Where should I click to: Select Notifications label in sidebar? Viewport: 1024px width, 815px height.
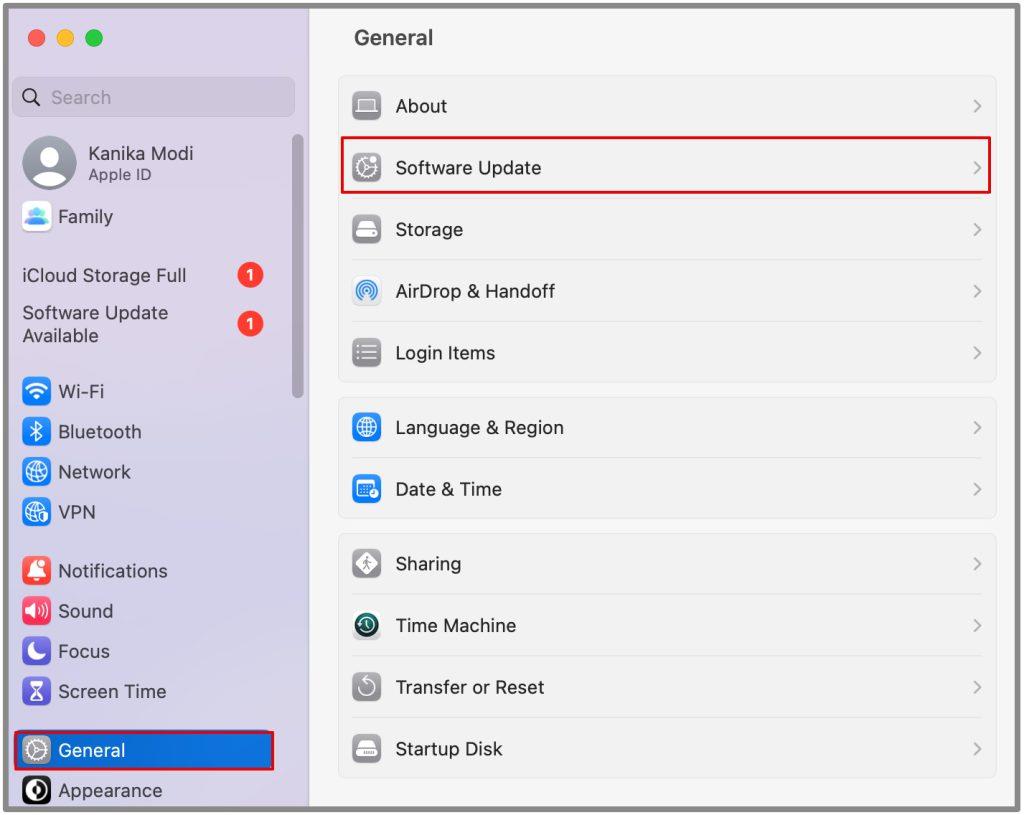[112, 571]
